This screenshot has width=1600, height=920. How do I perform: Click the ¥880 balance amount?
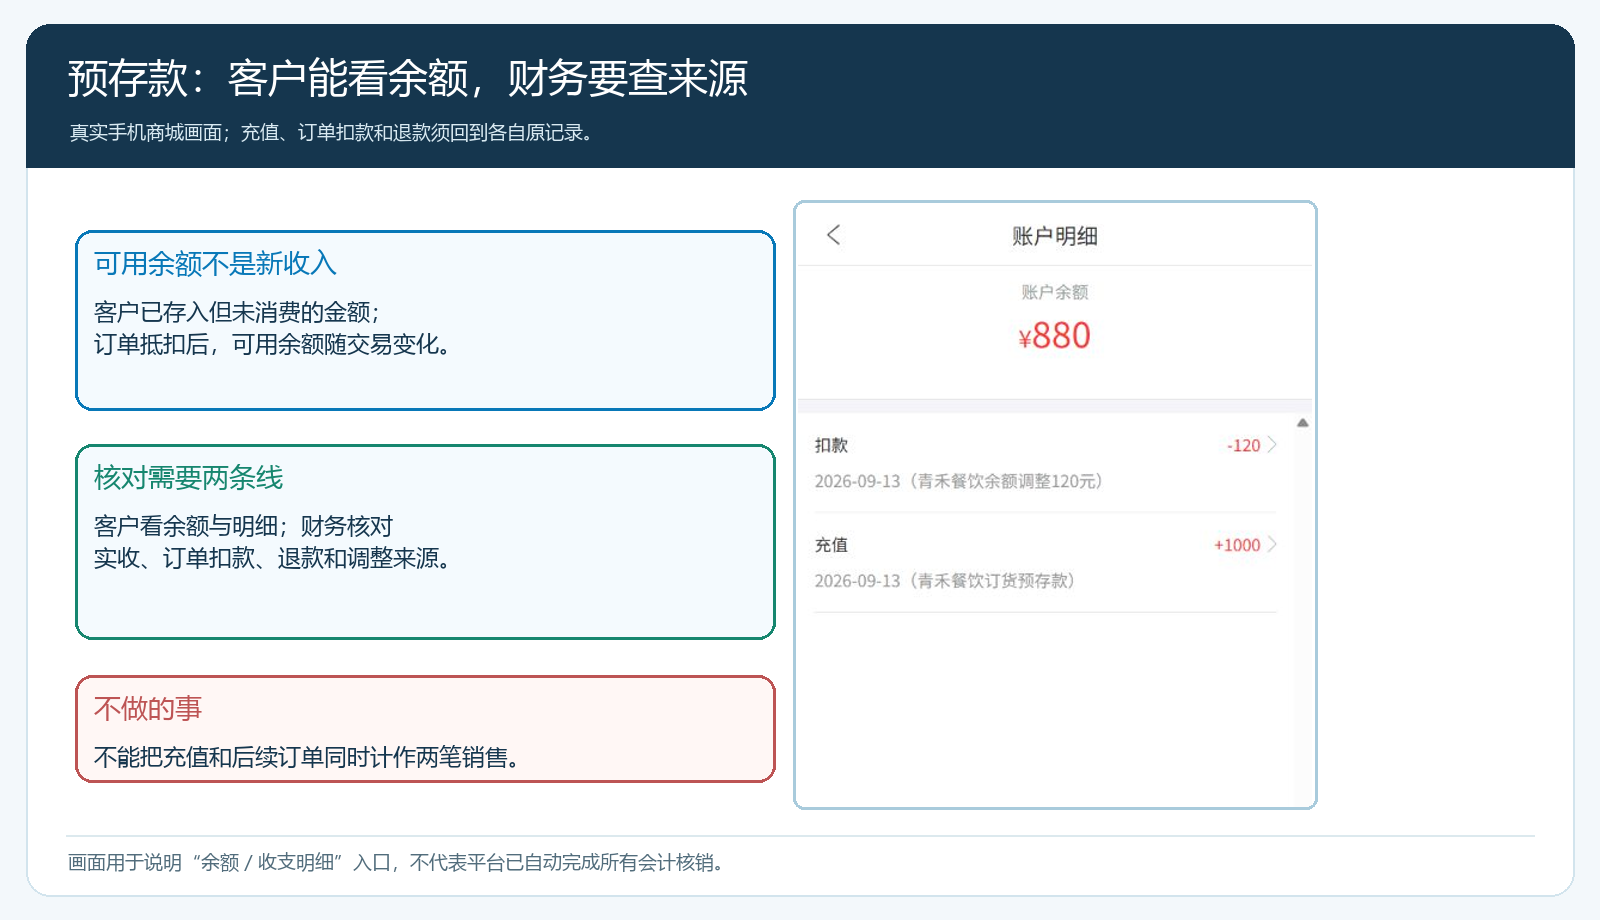tap(1055, 336)
